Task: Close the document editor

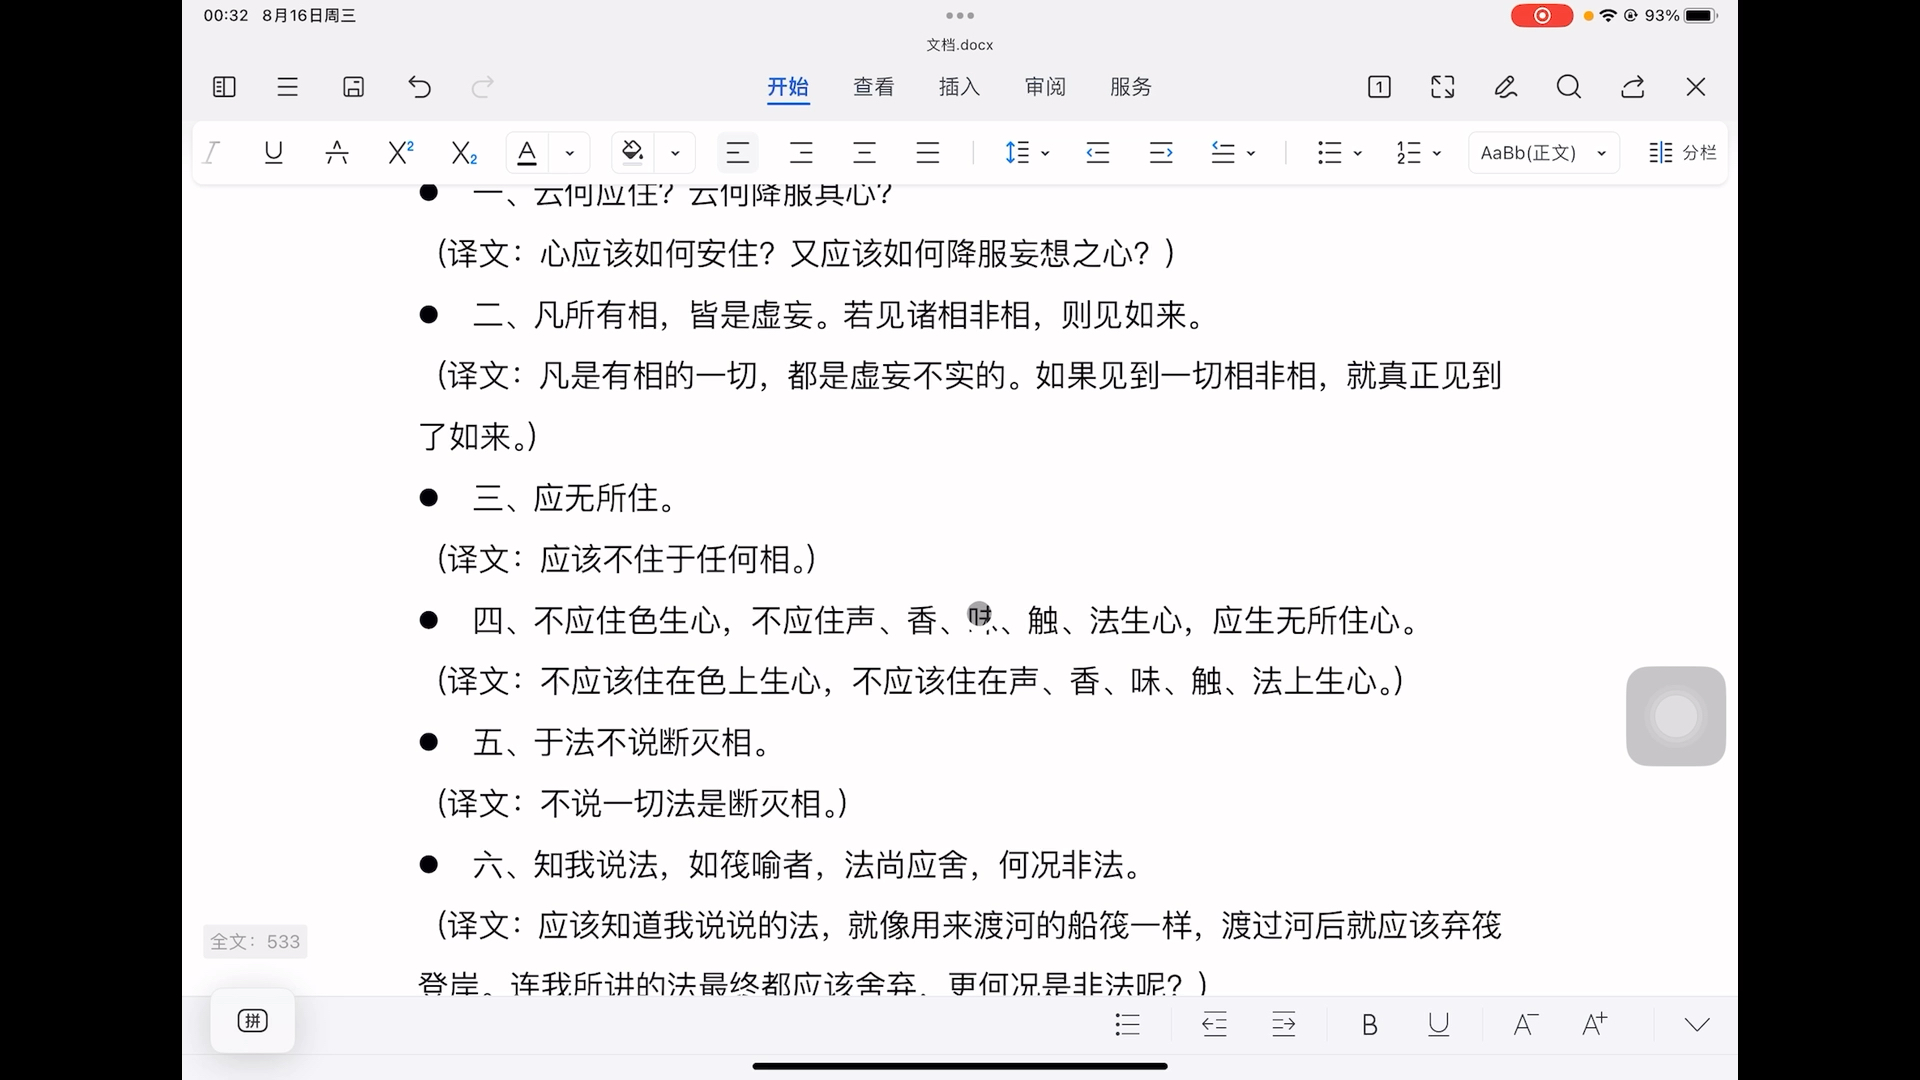Action: coord(1696,87)
